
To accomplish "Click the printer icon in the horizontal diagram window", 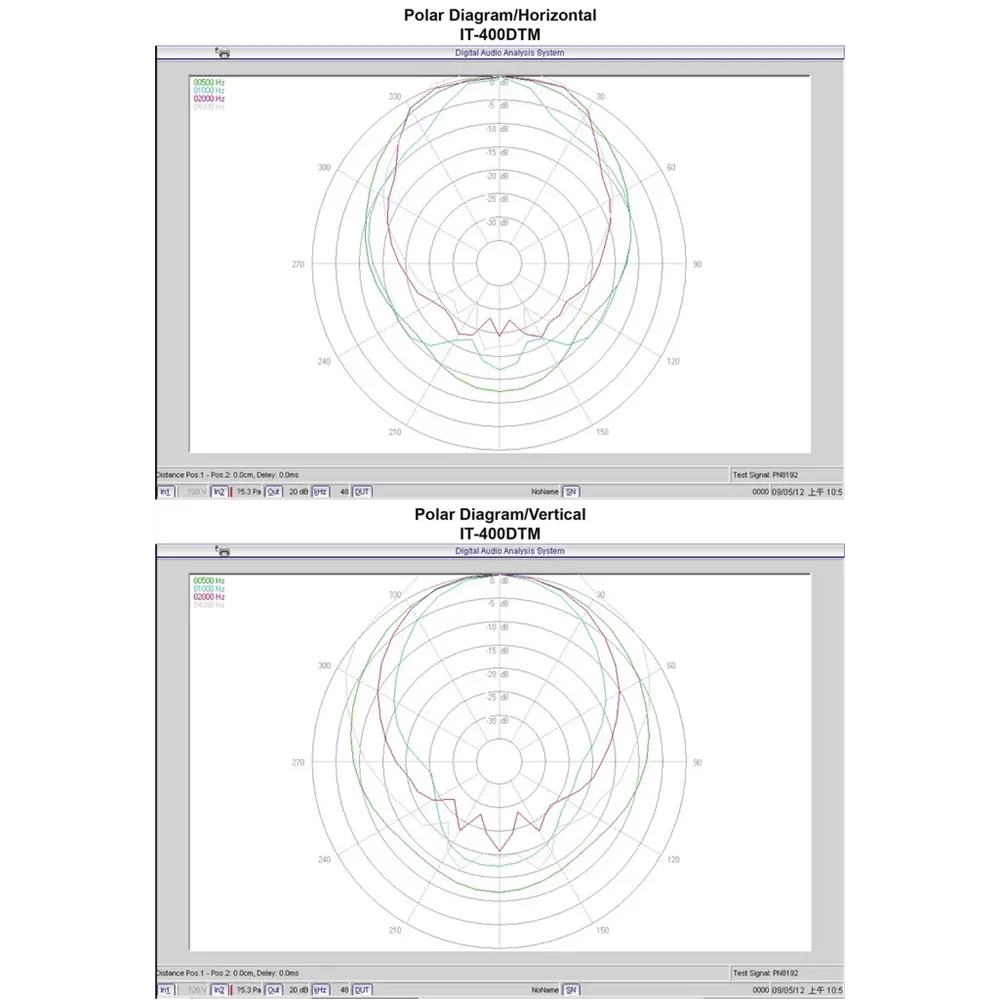I will click(x=223, y=52).
